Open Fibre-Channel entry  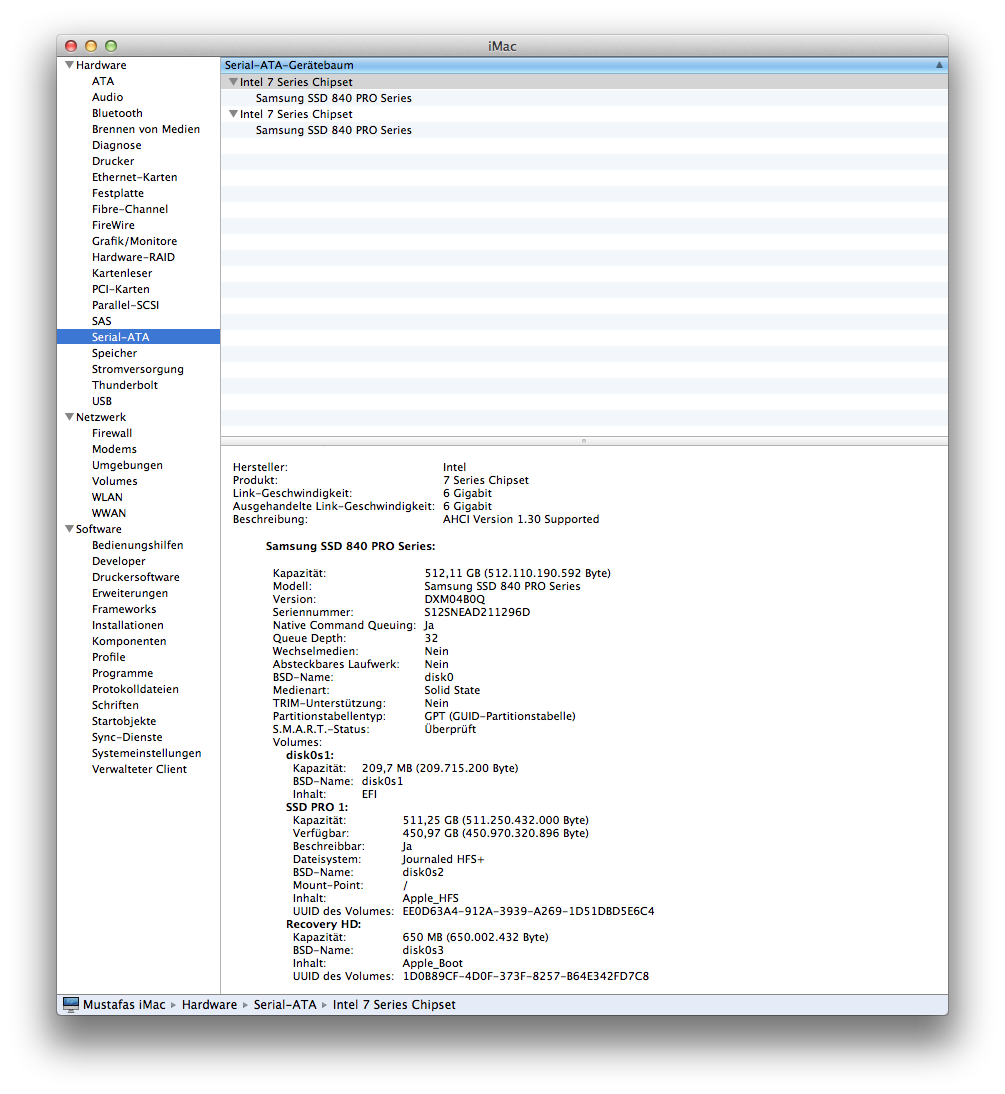130,209
